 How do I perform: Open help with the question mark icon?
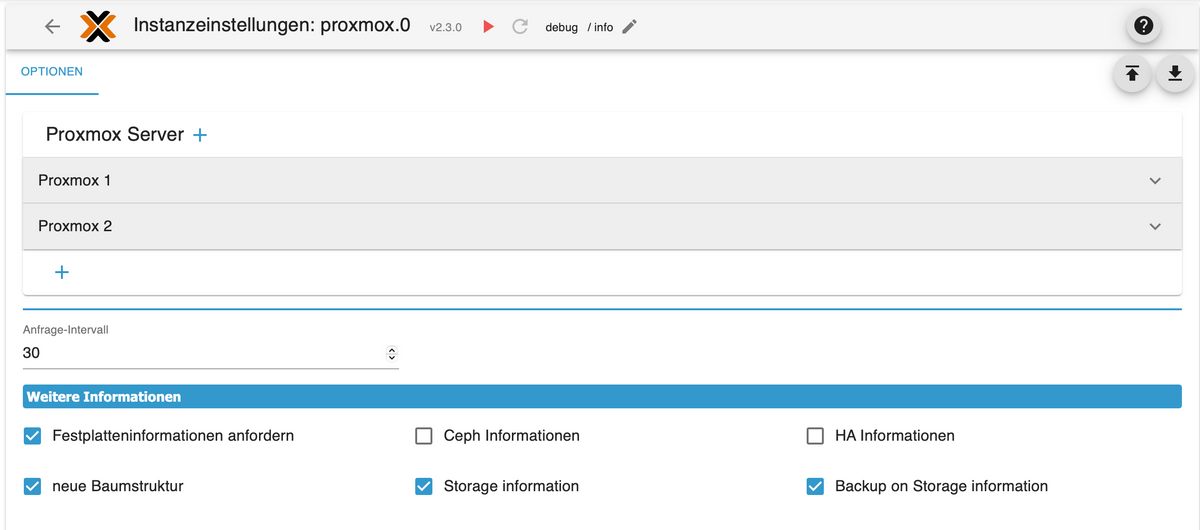tap(1144, 27)
